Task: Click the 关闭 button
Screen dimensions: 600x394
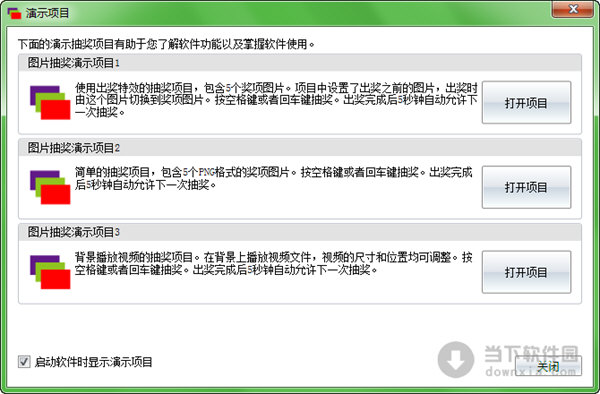Action: [x=548, y=366]
